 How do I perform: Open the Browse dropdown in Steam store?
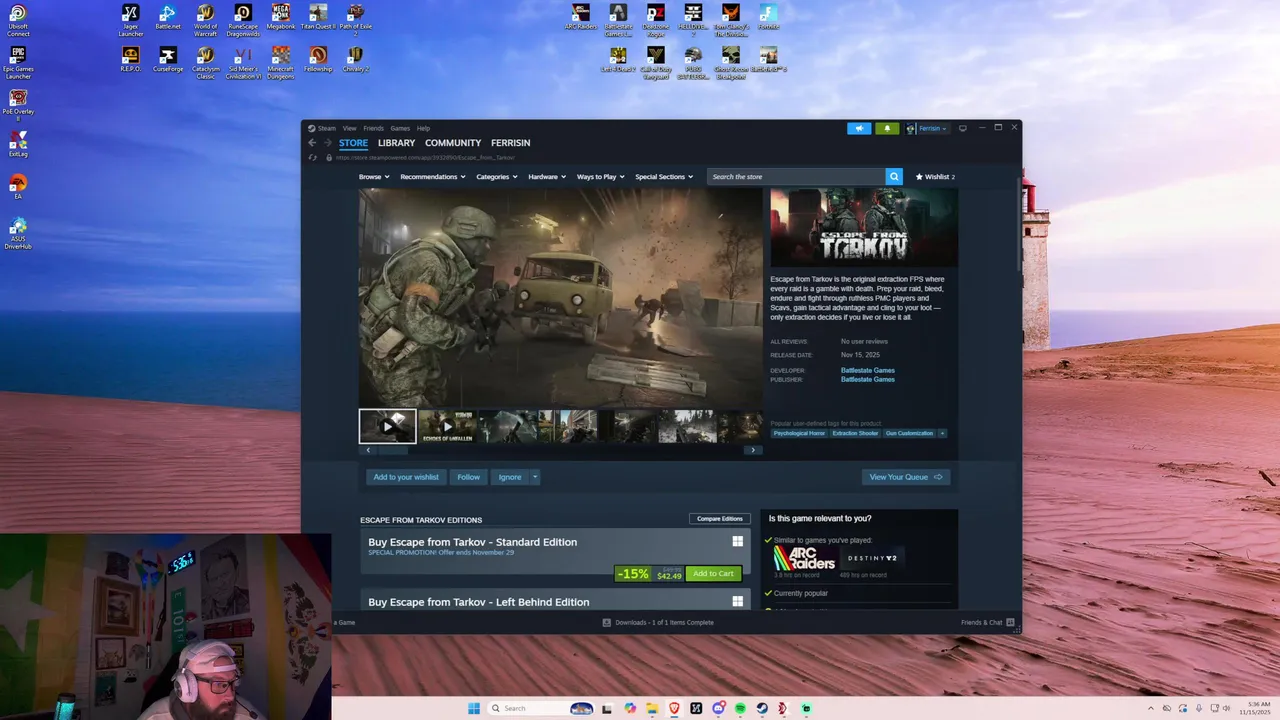coord(373,177)
